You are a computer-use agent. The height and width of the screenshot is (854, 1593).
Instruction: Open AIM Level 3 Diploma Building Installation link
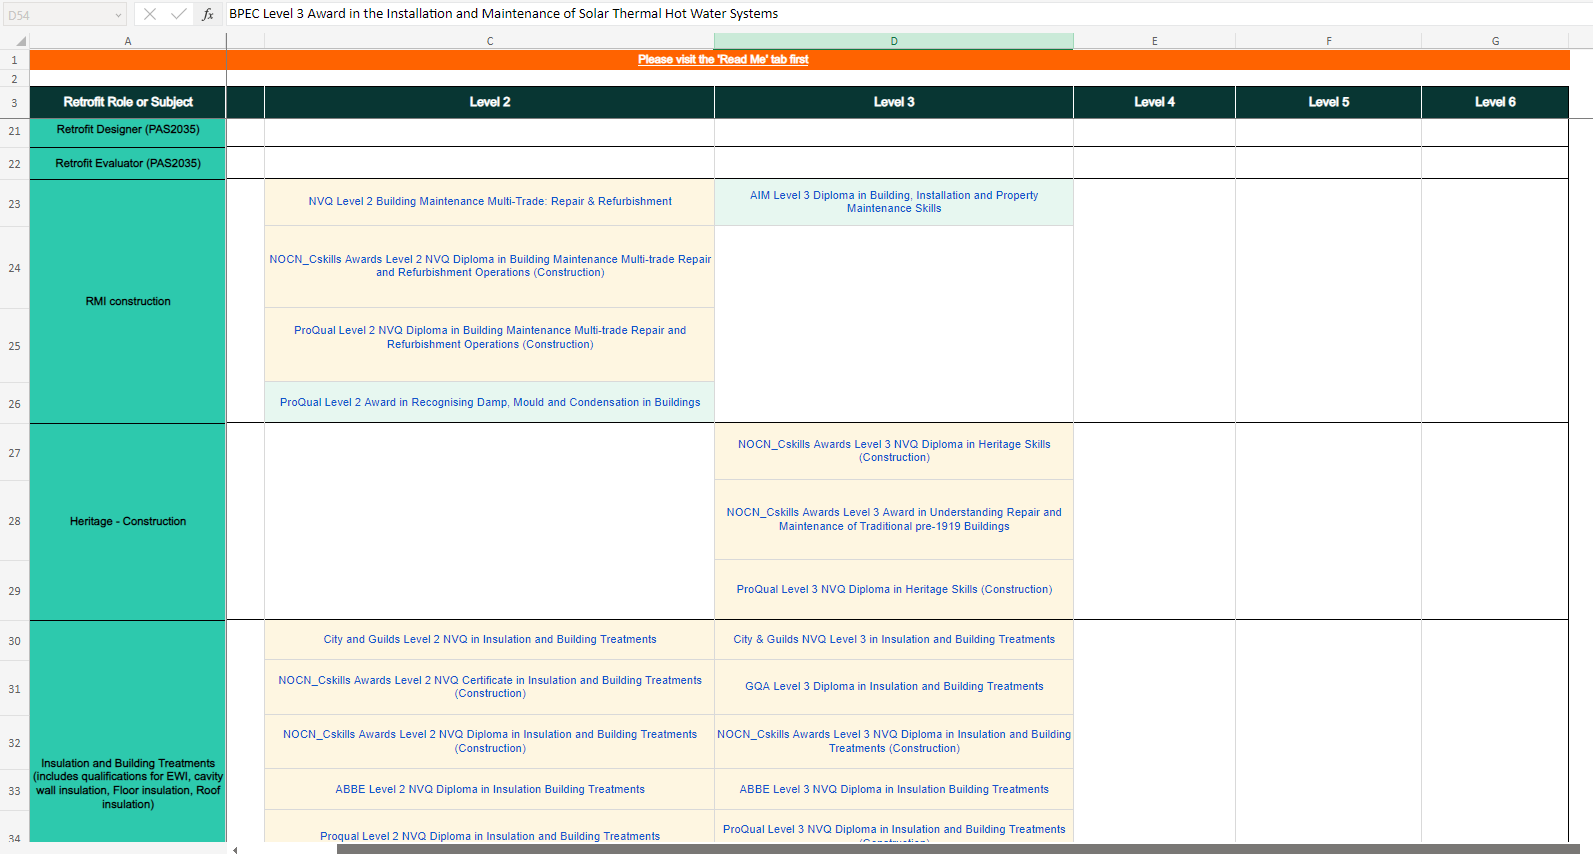pos(893,202)
